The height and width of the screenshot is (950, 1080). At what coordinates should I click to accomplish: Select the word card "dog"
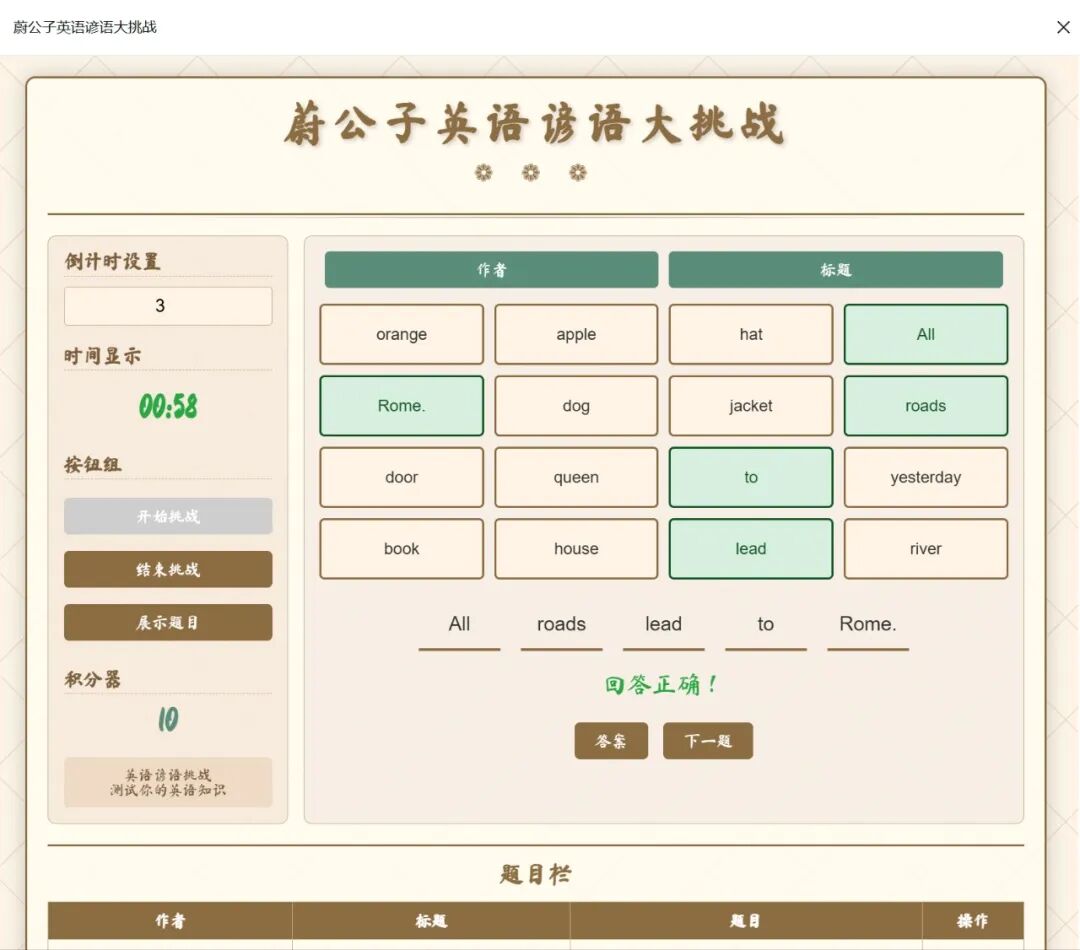coord(576,405)
